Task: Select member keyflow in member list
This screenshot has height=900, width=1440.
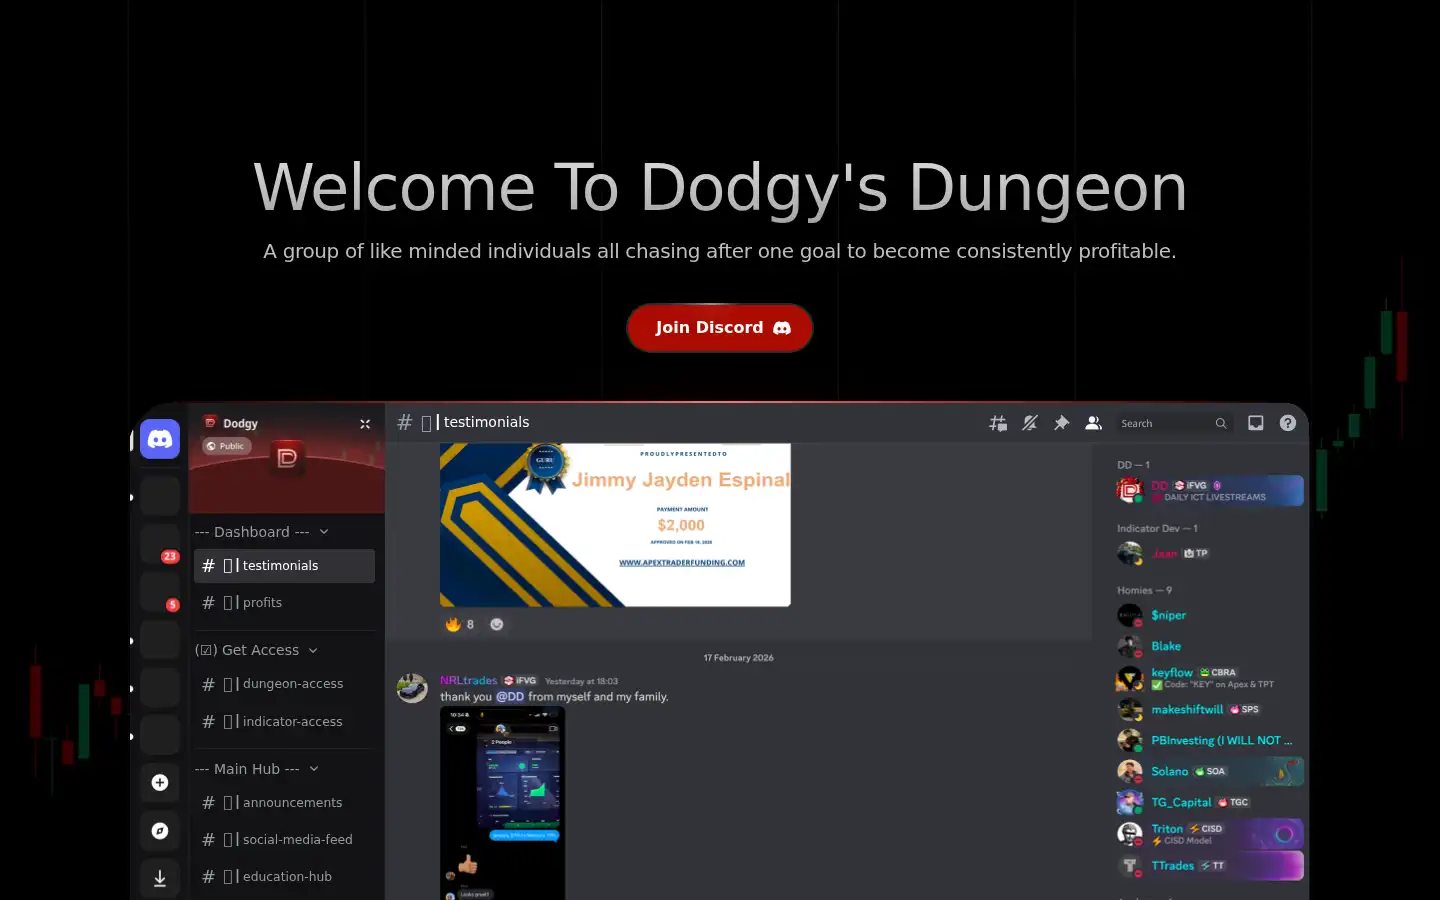Action: 1209,679
